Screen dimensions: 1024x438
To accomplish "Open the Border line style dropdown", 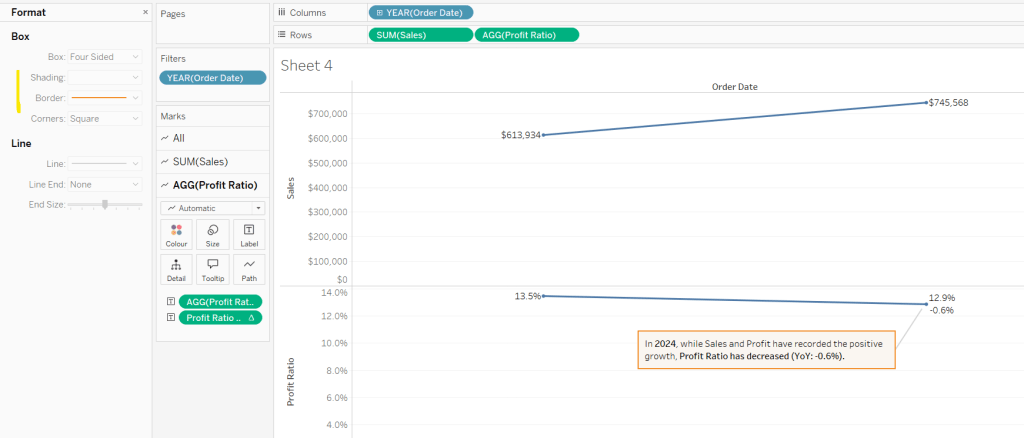I will pyautogui.click(x=105, y=98).
